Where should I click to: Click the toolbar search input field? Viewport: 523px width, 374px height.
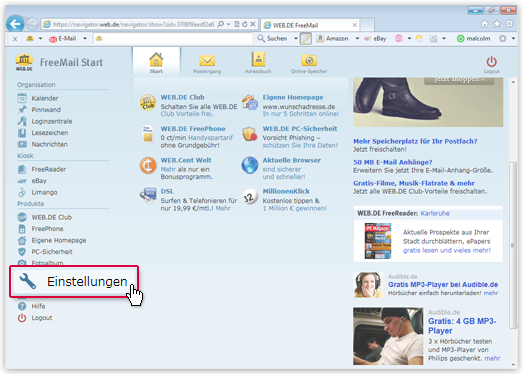(173, 39)
